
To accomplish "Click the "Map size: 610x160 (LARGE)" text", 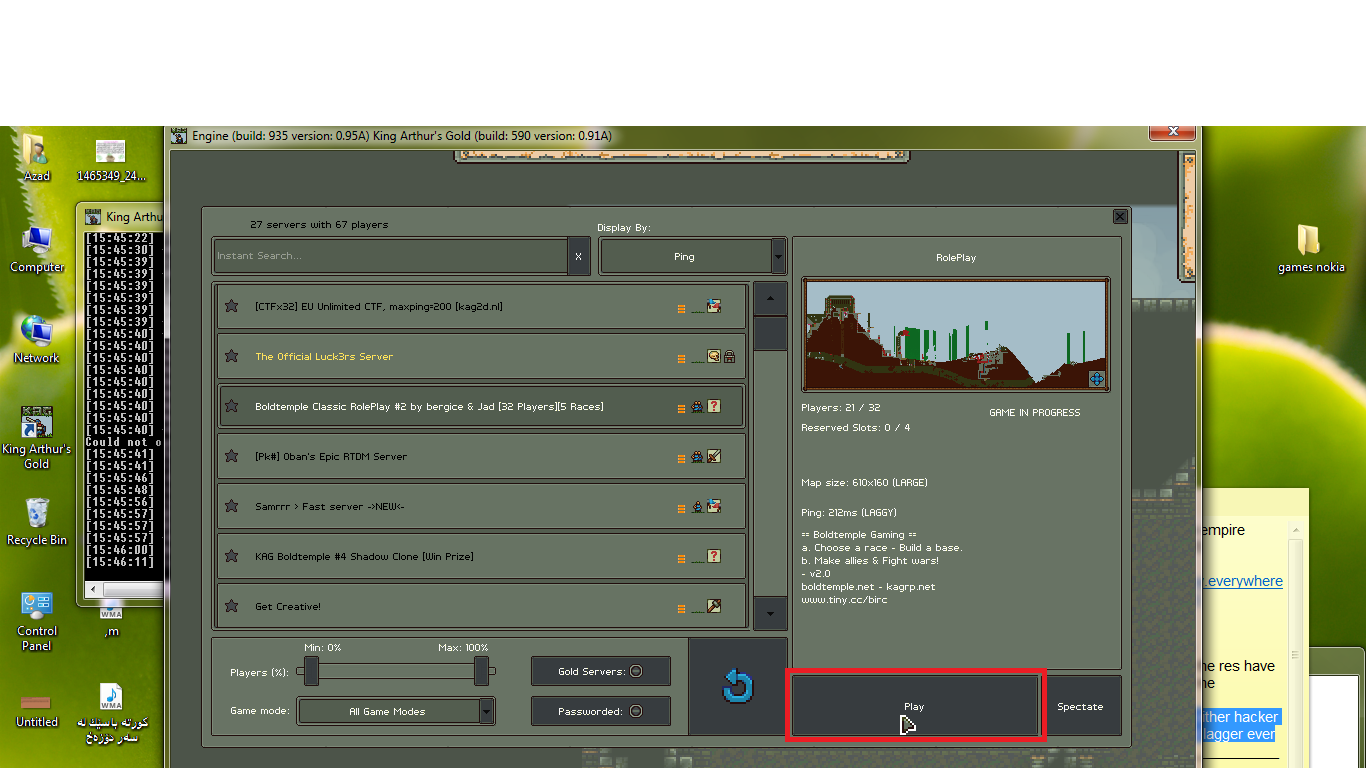I will tap(865, 483).
